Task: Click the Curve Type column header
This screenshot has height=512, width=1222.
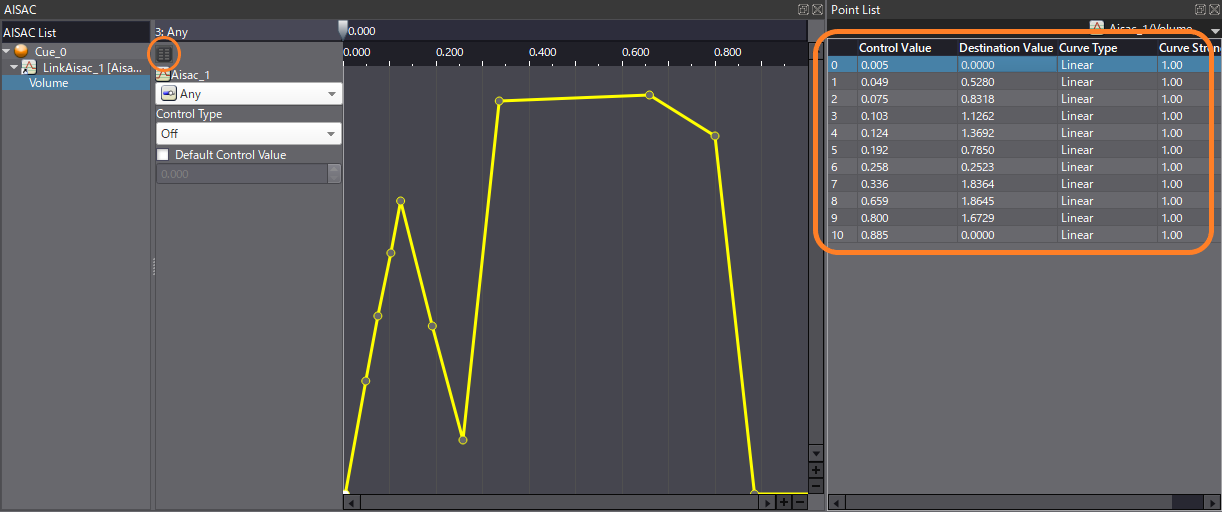Action: click(x=1088, y=48)
